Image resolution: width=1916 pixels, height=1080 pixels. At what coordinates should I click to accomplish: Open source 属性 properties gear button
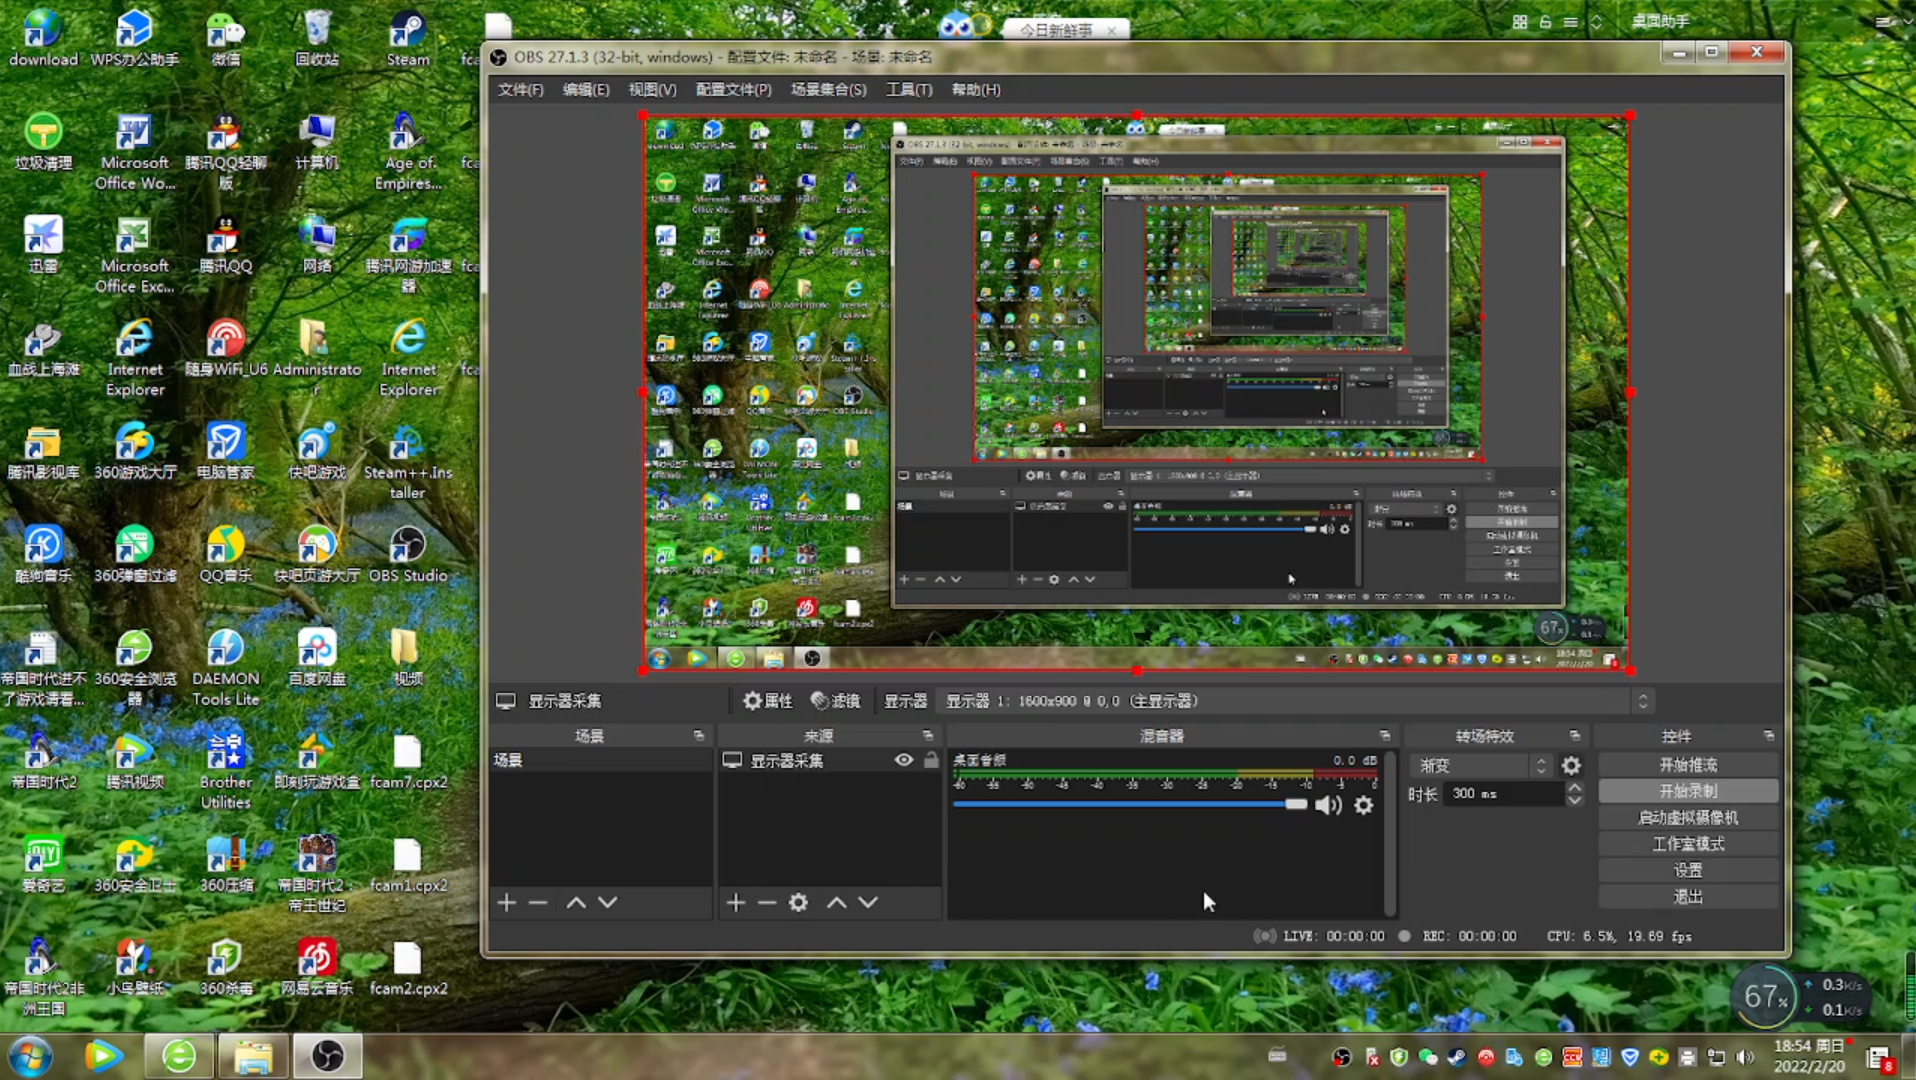767,701
